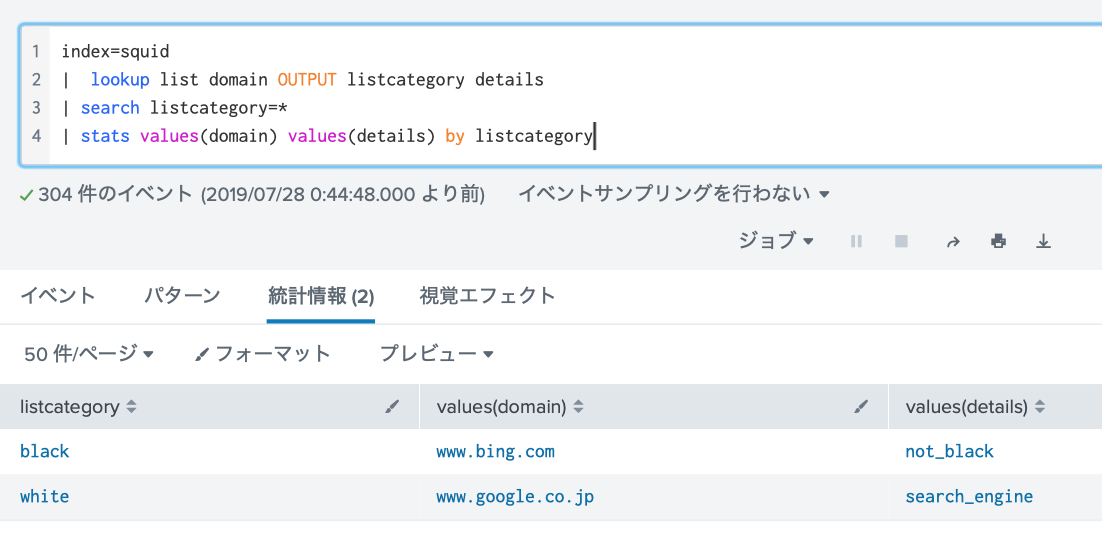
Task: Sort by values(details) column arrows
Action: [x=1039, y=407]
